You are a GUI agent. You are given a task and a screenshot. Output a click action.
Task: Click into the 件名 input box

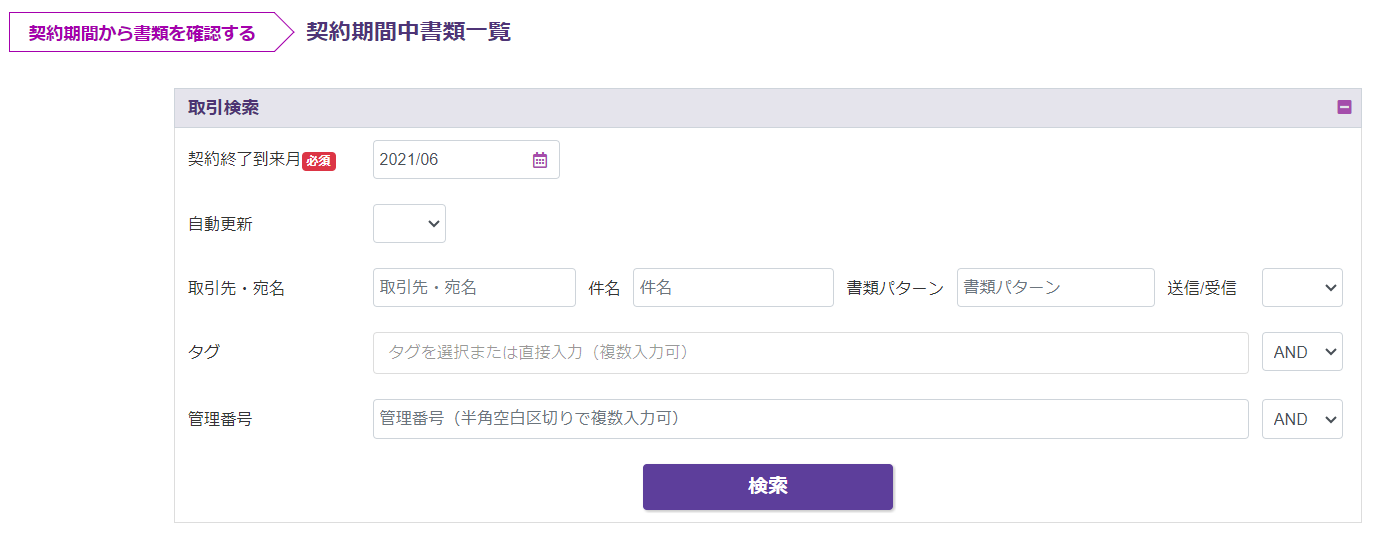[732, 288]
